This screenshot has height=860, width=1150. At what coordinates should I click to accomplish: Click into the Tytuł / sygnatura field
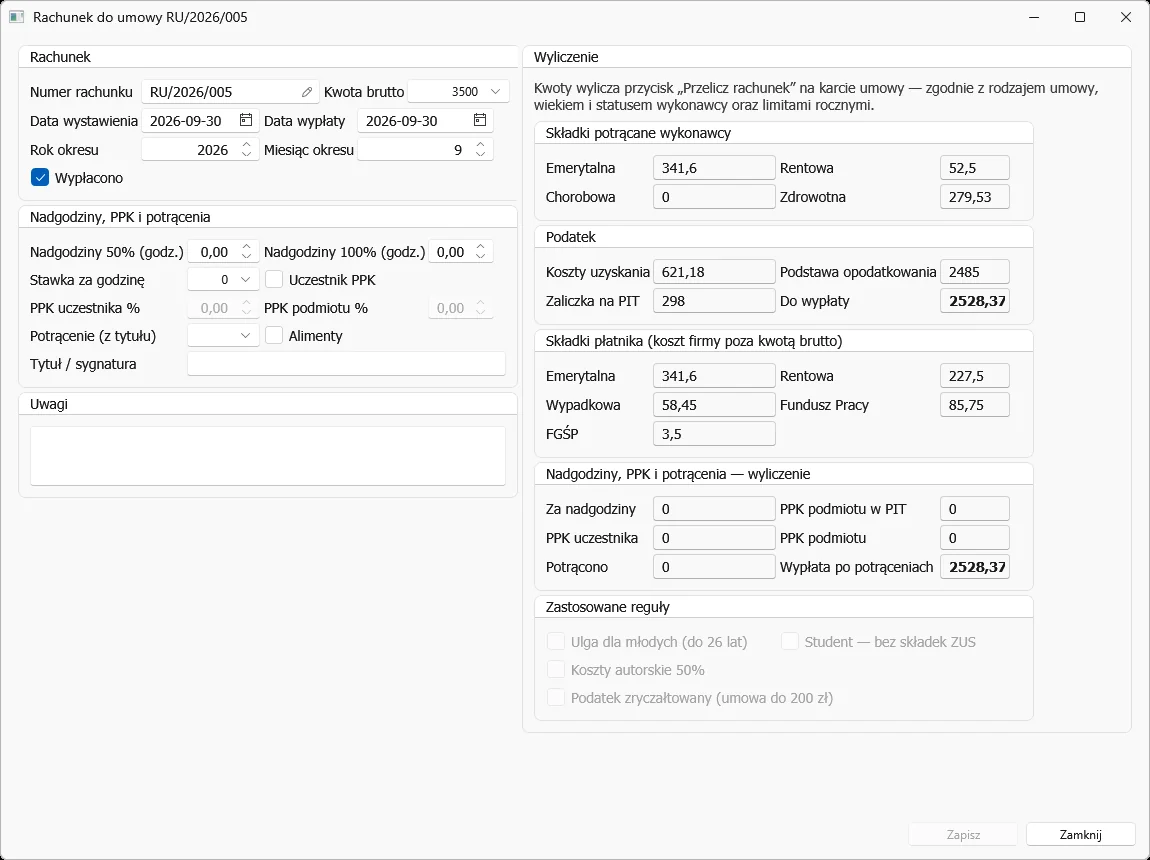[346, 364]
